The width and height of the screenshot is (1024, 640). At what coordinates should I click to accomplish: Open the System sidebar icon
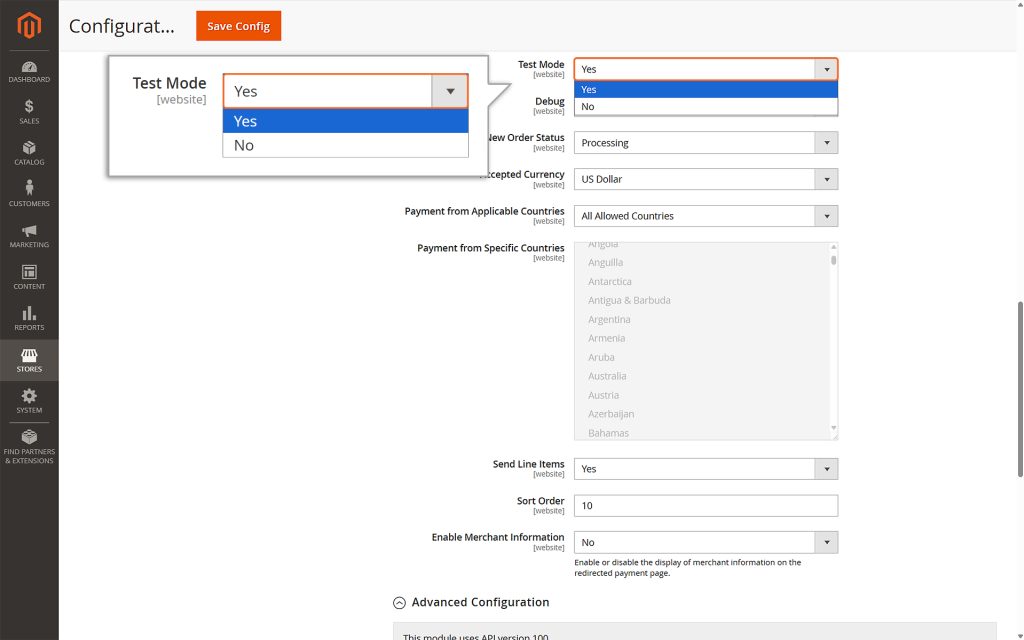[x=29, y=399]
